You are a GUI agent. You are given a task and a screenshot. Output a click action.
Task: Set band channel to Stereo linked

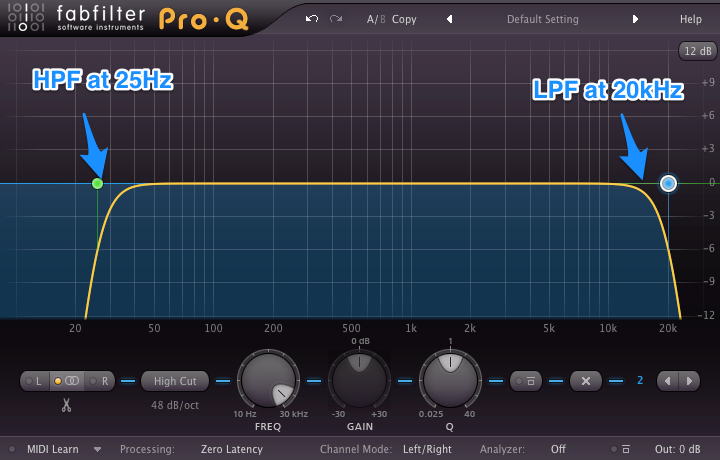coord(67,381)
